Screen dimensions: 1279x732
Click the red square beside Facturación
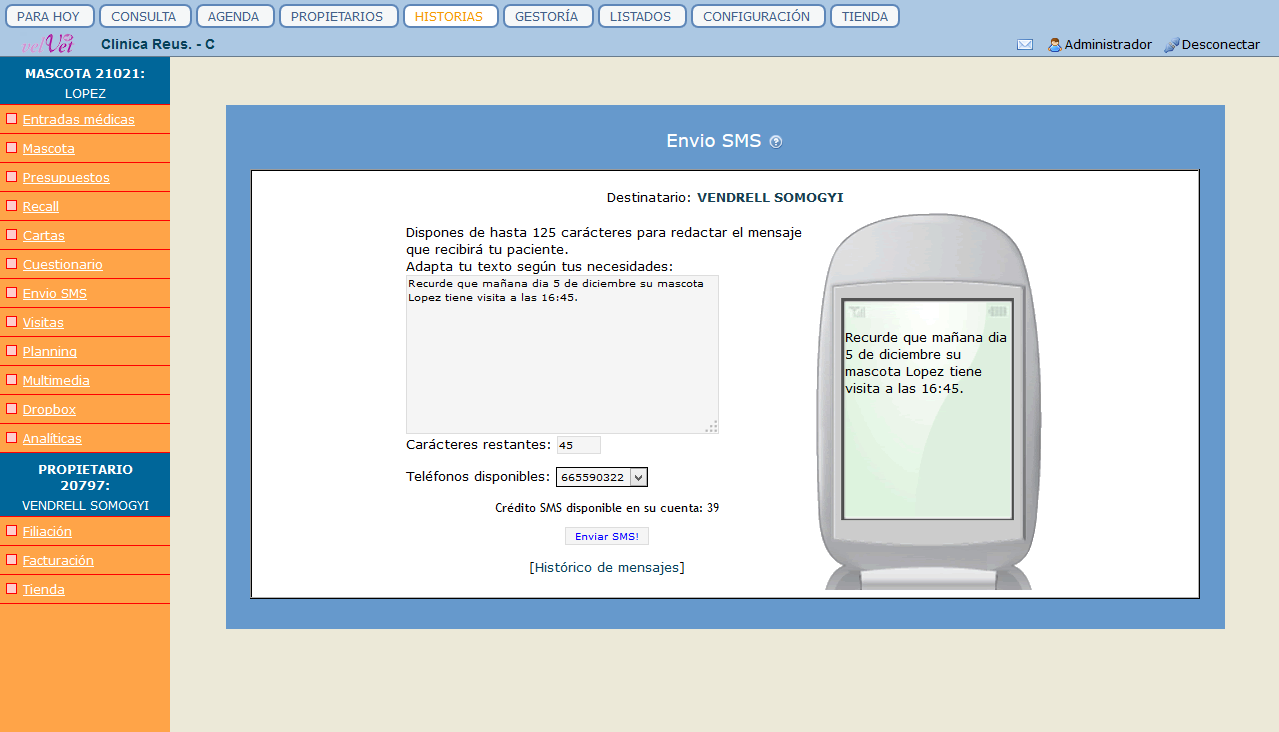point(12,560)
